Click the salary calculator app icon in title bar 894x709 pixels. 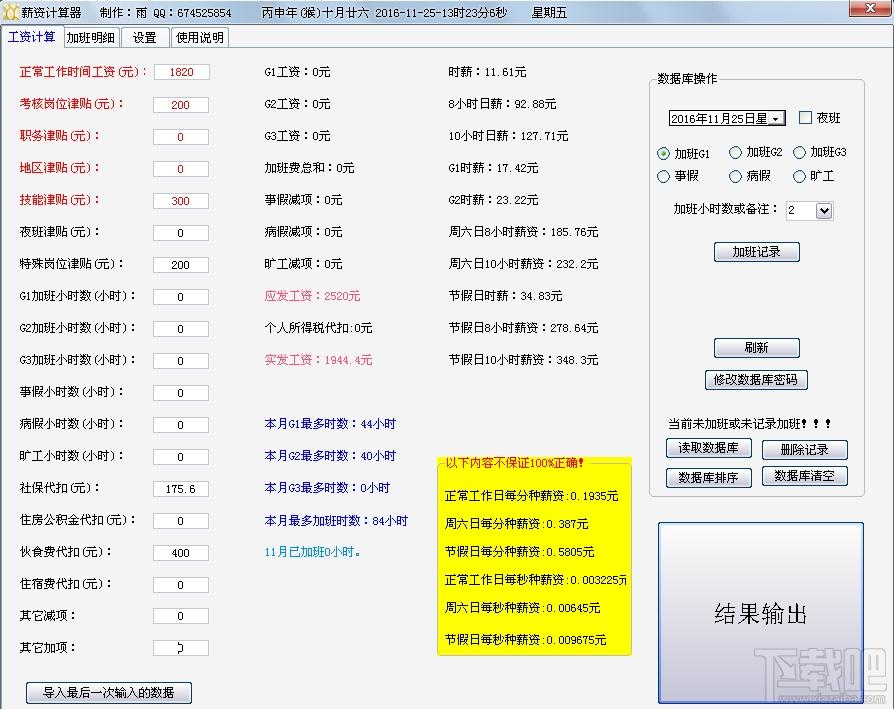point(10,12)
